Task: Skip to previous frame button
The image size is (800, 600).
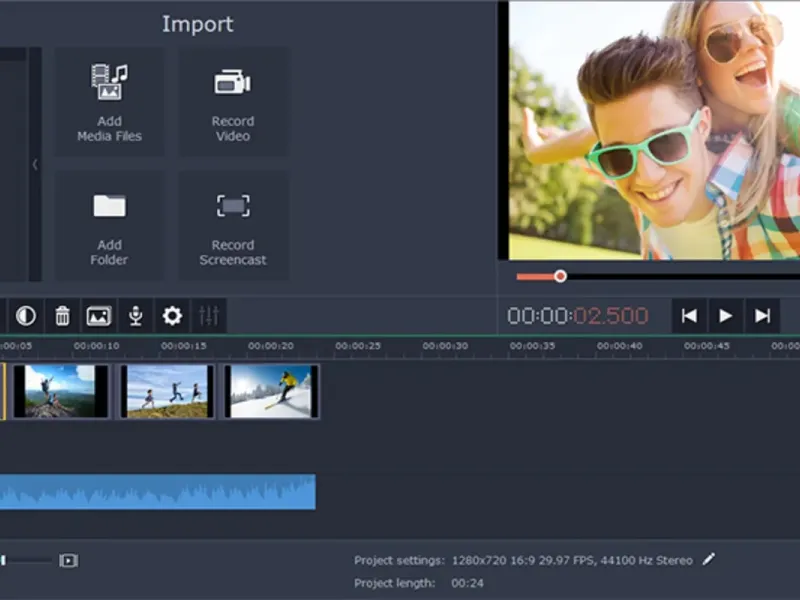Action: [x=689, y=316]
